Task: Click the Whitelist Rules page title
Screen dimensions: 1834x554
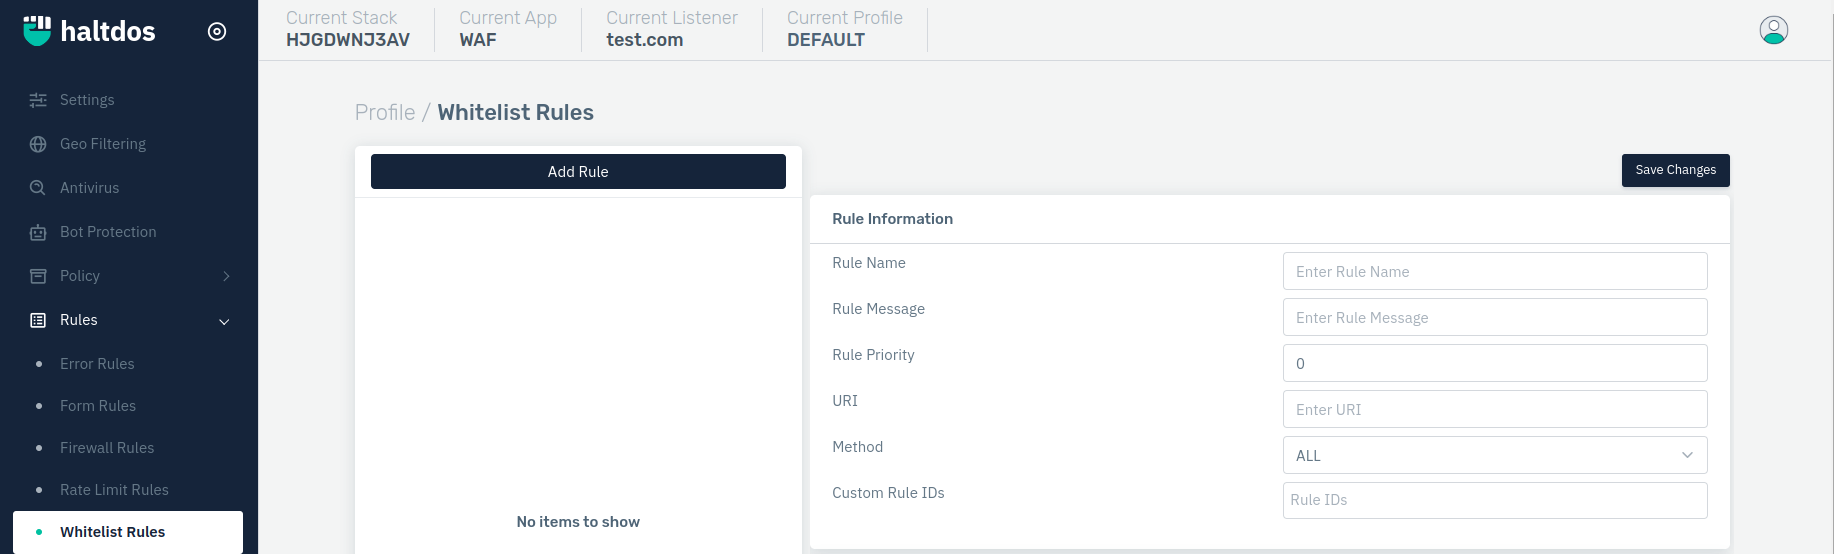Action: [x=515, y=112]
